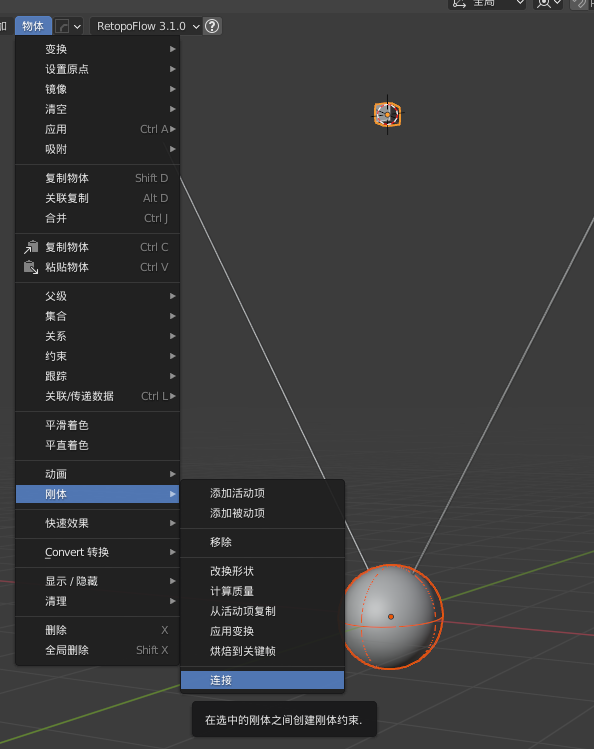594x749 pixels.
Task: Expand the 跟踪 submenu
Action: click(97, 376)
